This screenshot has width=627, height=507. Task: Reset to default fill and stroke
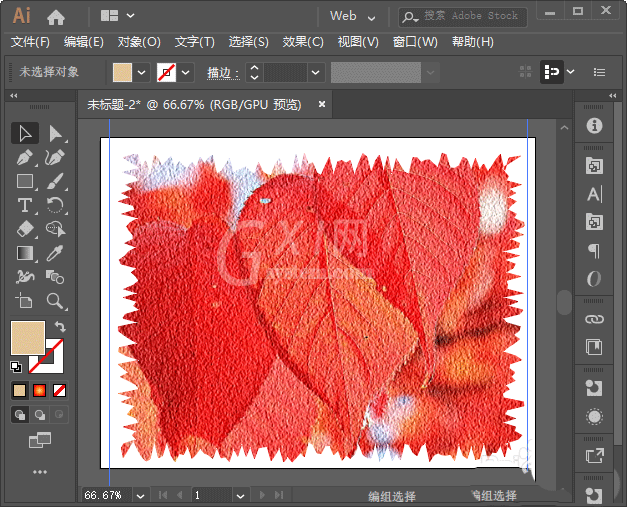click(x=16, y=367)
